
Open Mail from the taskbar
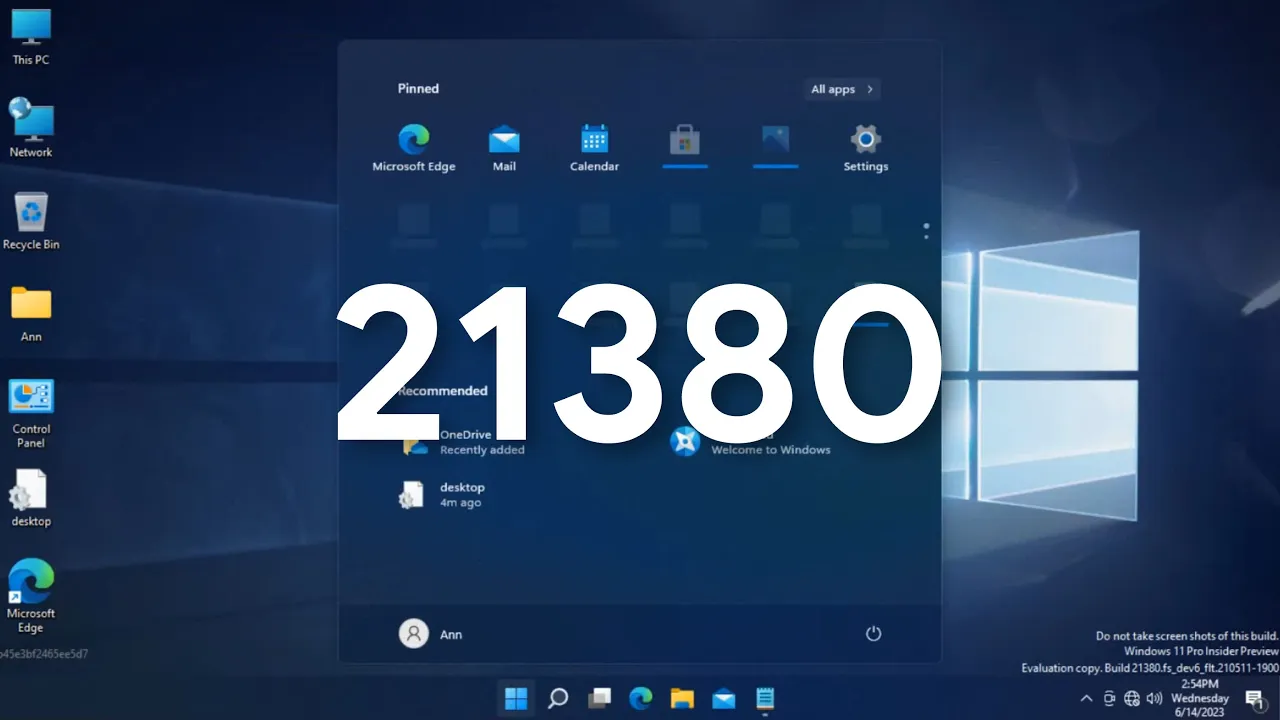click(724, 698)
